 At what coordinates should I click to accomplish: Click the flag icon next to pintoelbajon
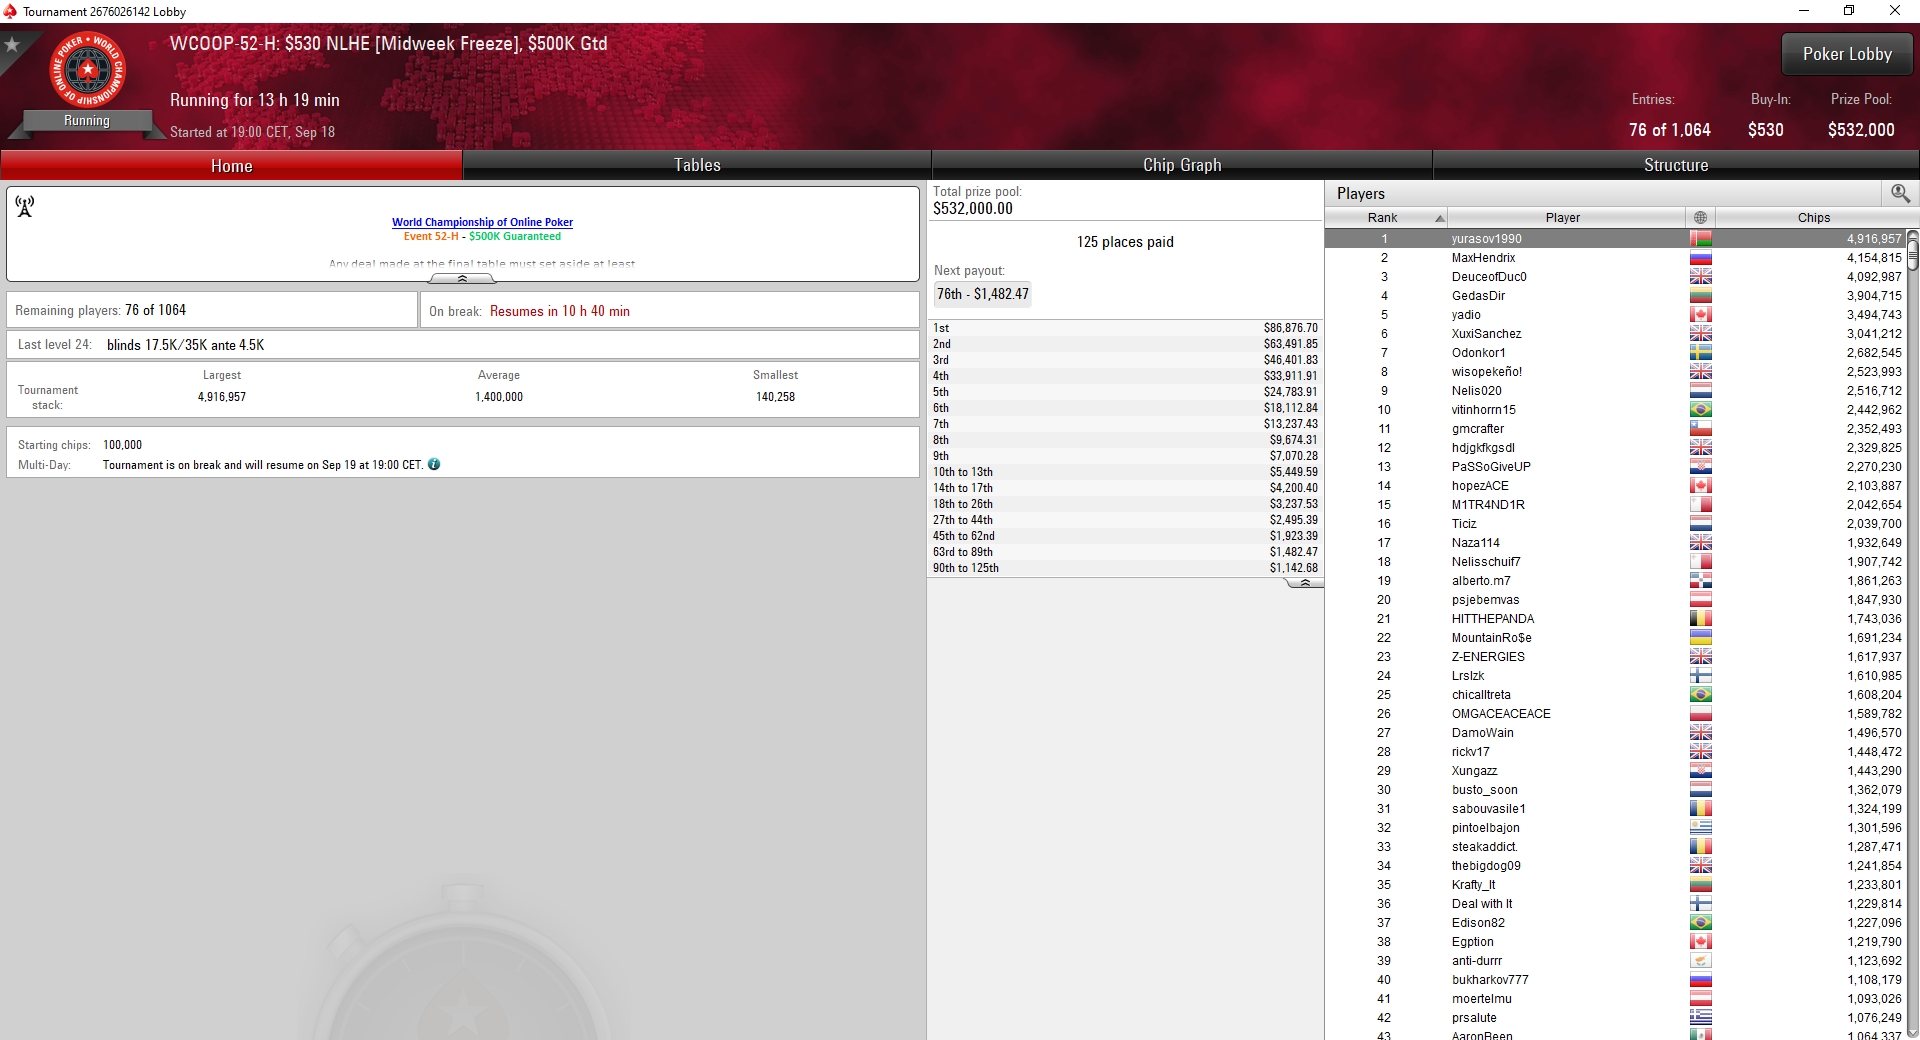[x=1700, y=828]
